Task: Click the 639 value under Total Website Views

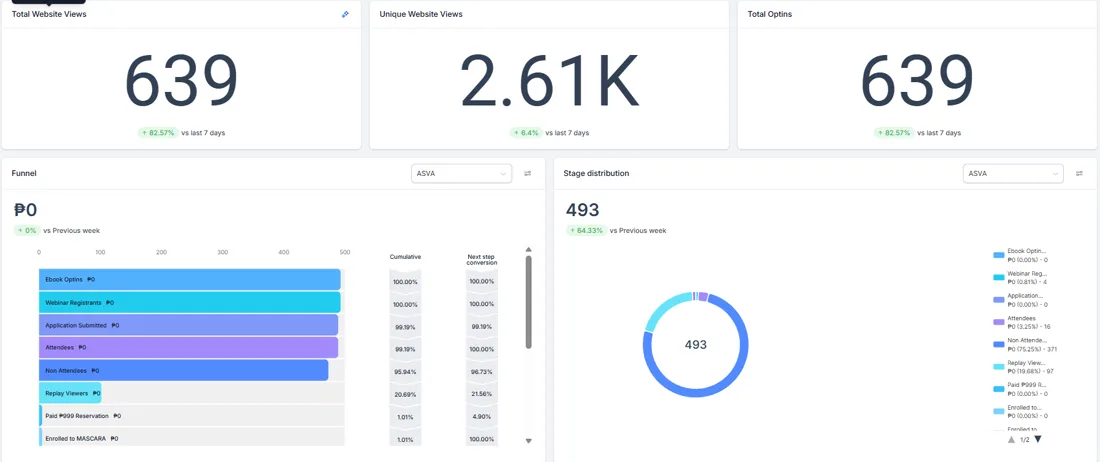Action: (x=181, y=80)
